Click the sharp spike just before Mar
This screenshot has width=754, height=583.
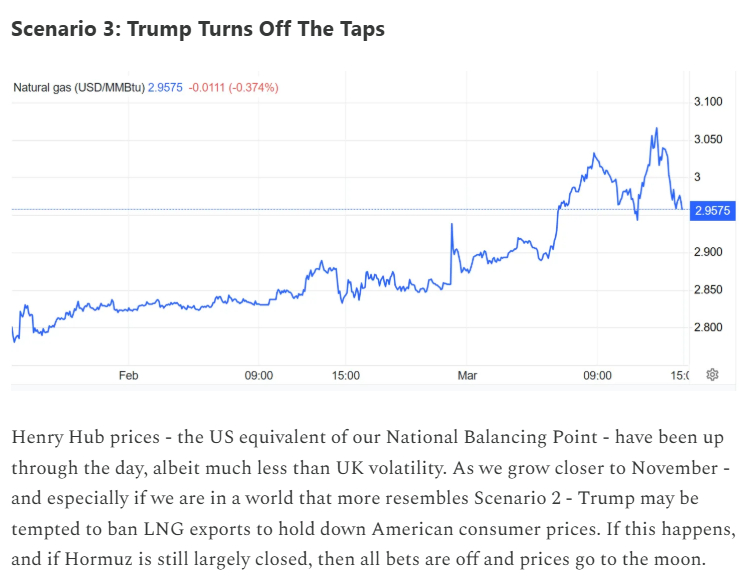[x=452, y=225]
